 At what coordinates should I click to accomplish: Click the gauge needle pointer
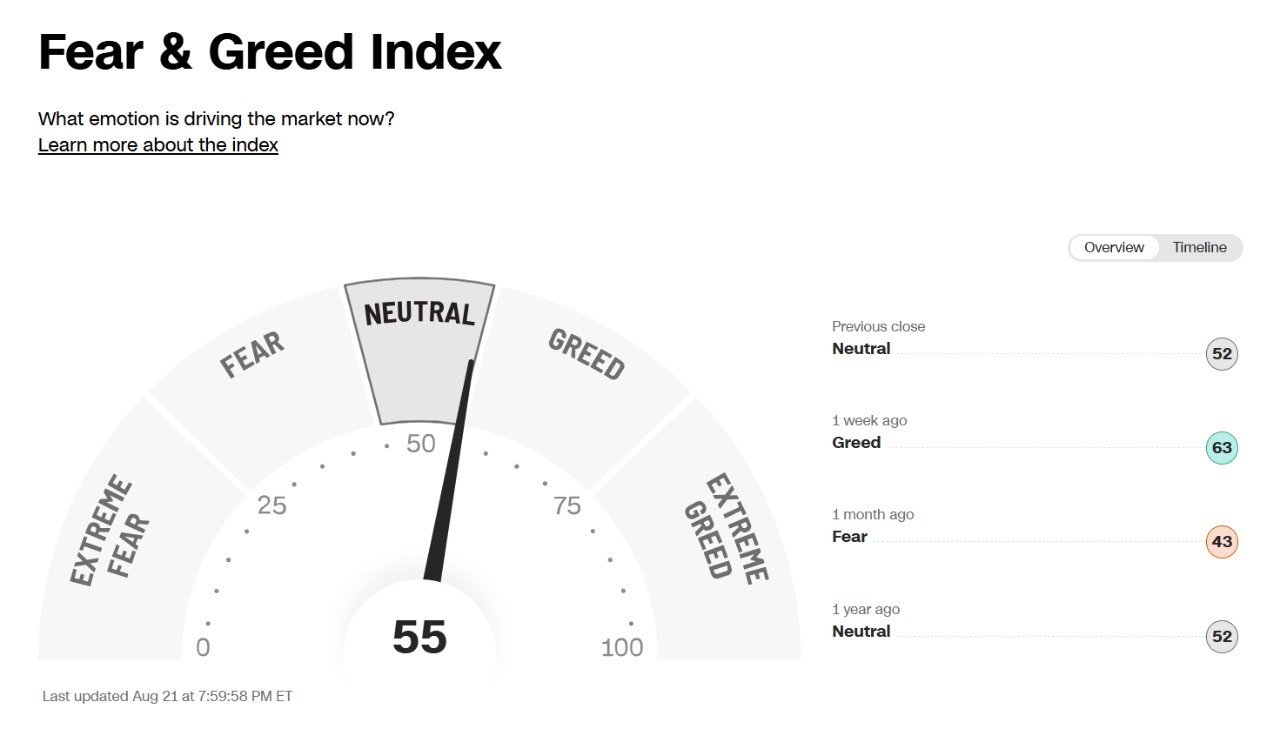pos(451,470)
